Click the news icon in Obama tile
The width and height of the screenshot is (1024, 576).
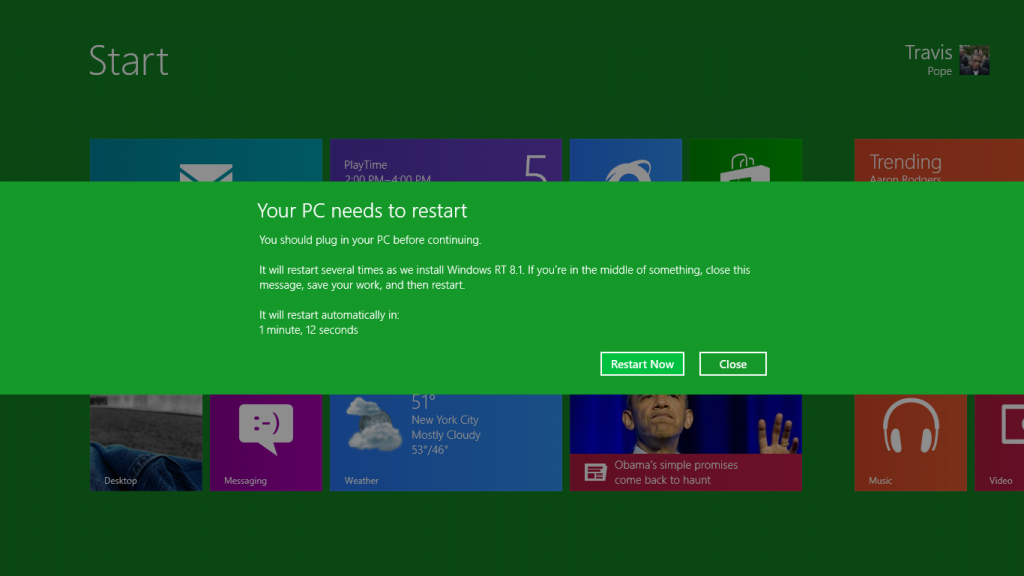point(595,472)
